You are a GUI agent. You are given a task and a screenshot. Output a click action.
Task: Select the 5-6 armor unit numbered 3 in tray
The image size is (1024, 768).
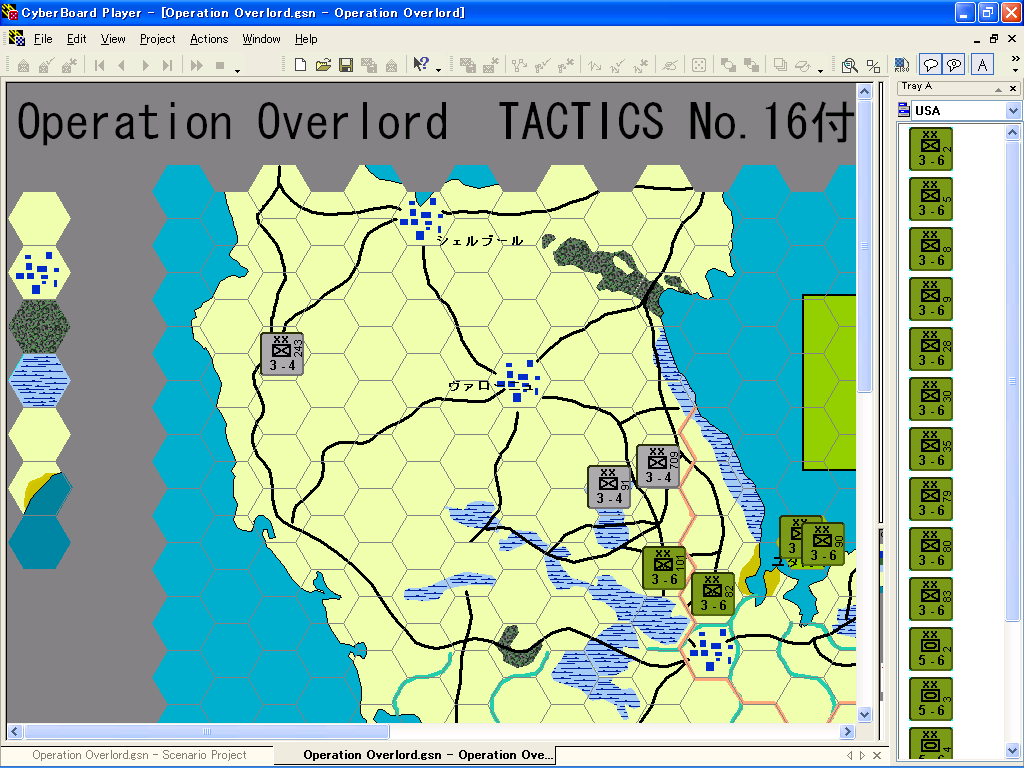point(931,699)
